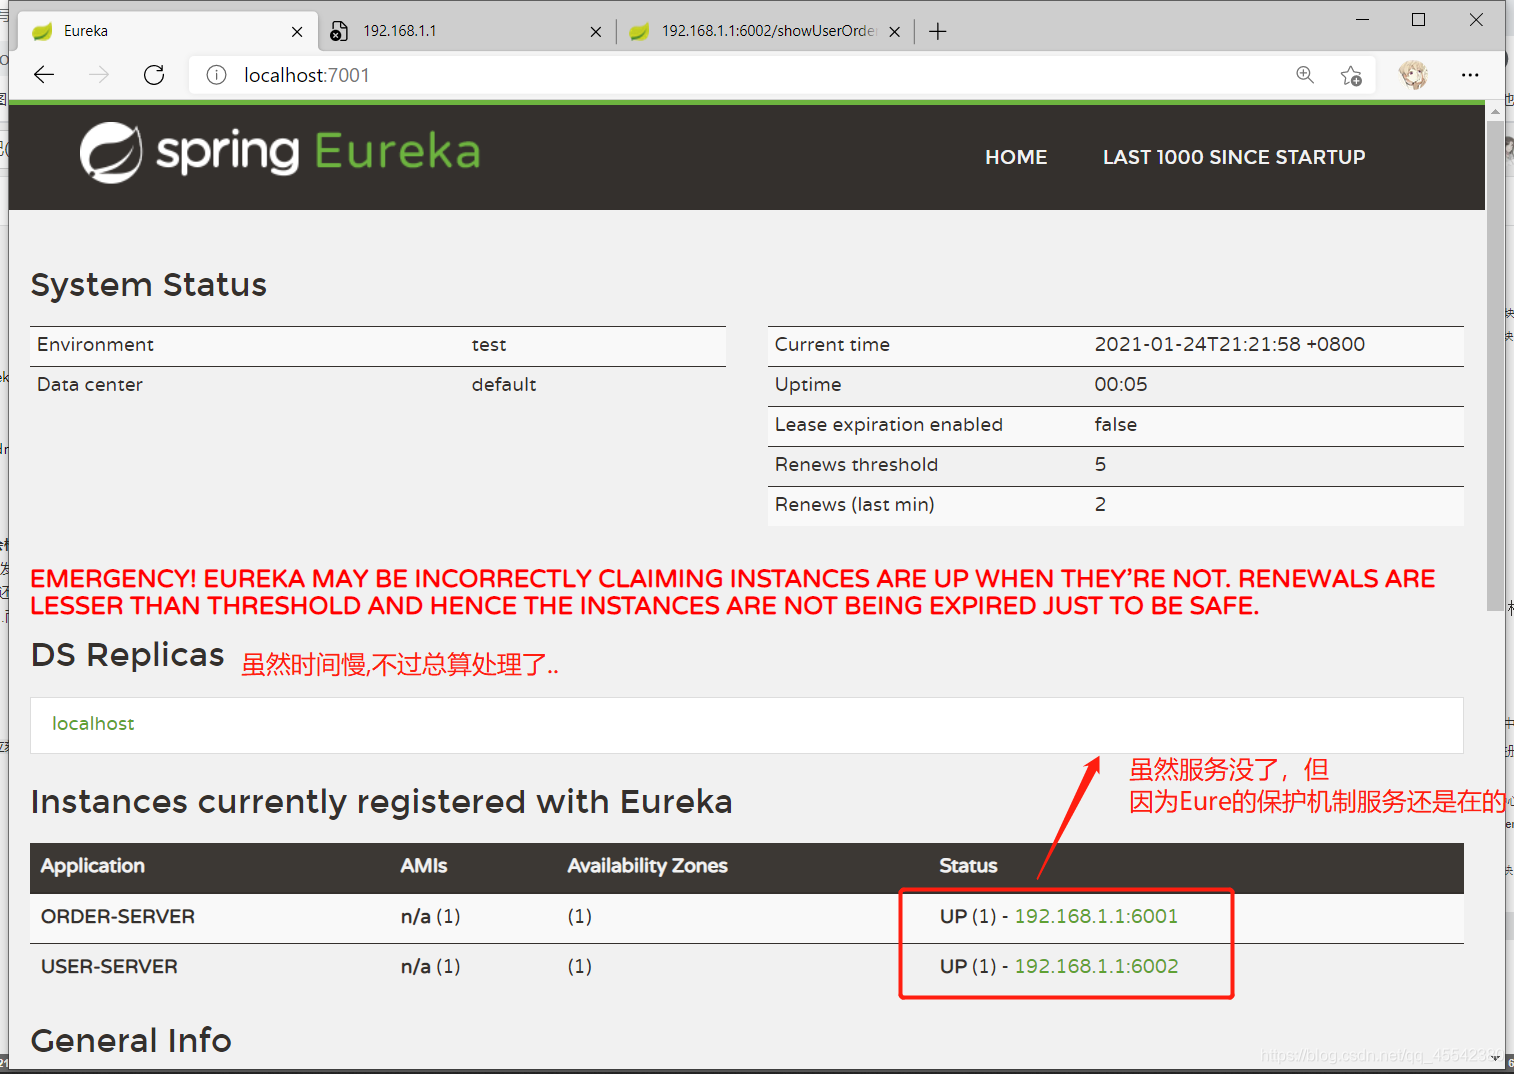Viewport: 1514px width, 1074px height.
Task: Click the Spring Eureka logo
Action: tap(280, 152)
